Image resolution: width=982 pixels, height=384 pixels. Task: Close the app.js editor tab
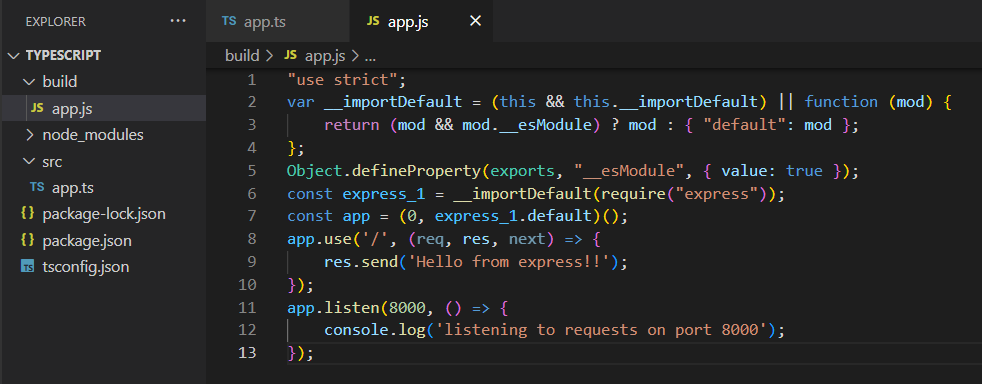475,21
